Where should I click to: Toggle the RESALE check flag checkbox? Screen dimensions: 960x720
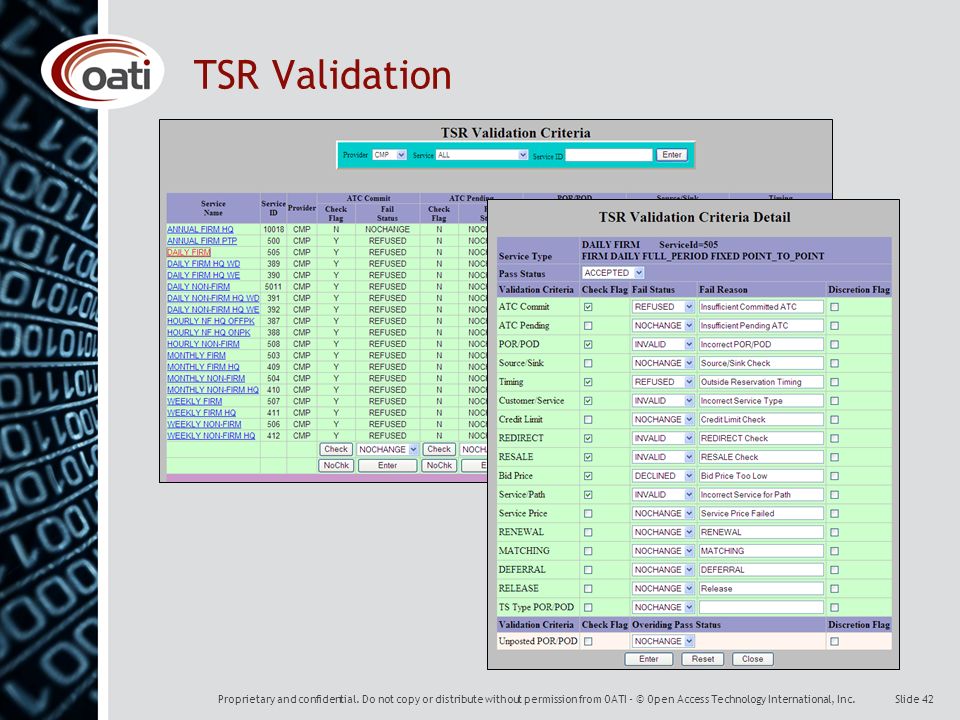point(588,457)
